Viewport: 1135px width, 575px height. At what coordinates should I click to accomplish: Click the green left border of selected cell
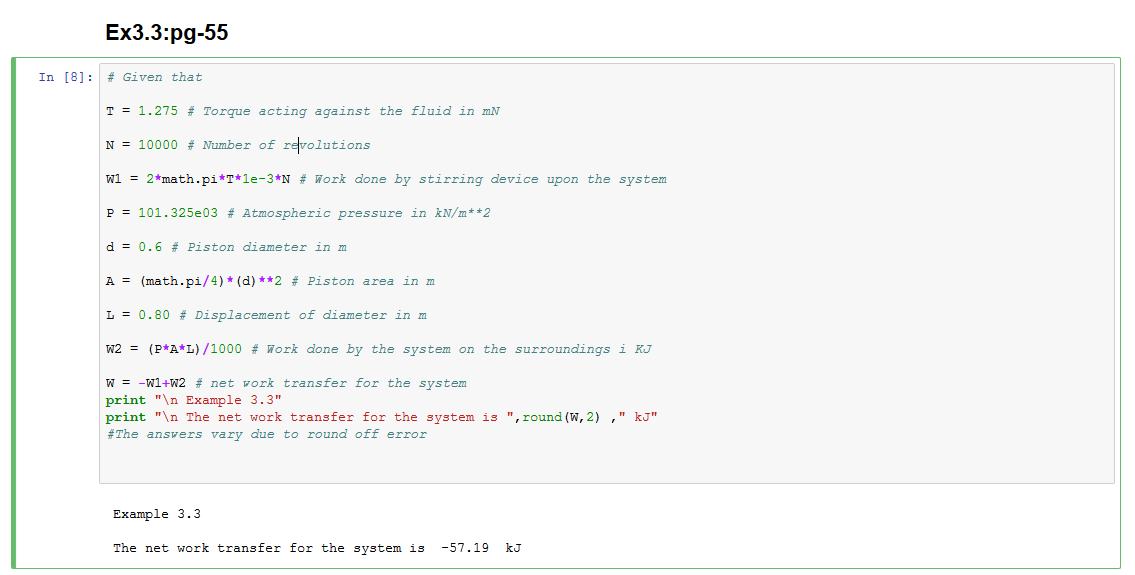point(15,312)
